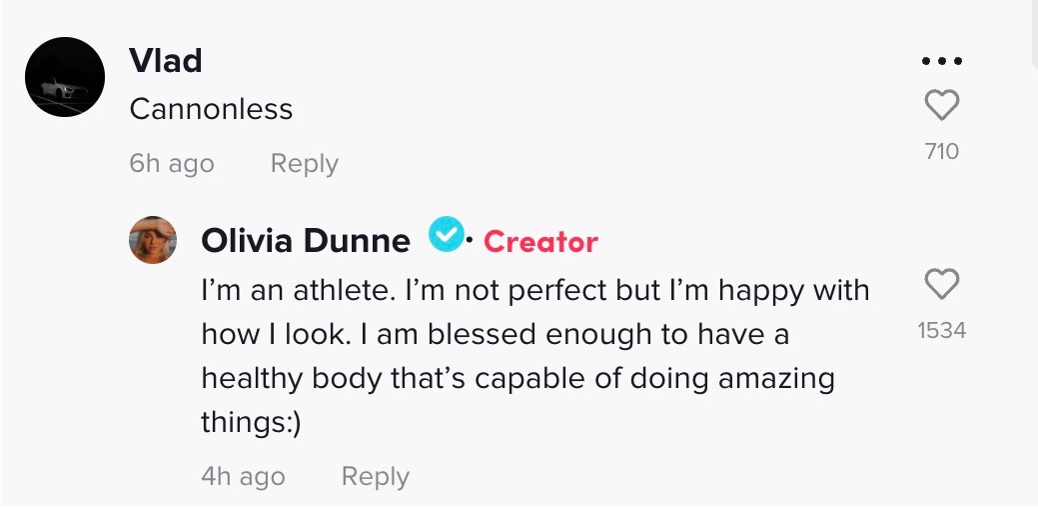The image size is (1038, 507).
Task: Open Olivia Dunne's profile picture
Action: [153, 240]
